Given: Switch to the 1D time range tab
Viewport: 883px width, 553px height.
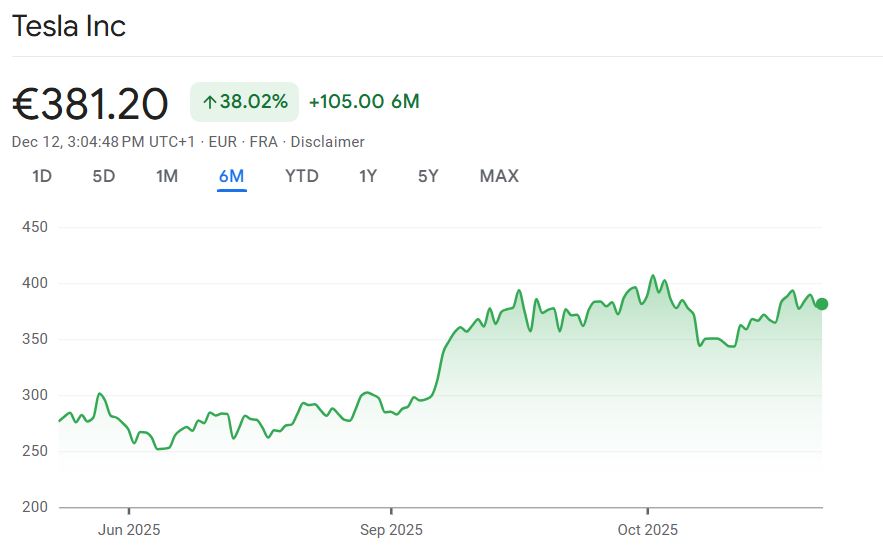Looking at the screenshot, I should tap(42, 177).
